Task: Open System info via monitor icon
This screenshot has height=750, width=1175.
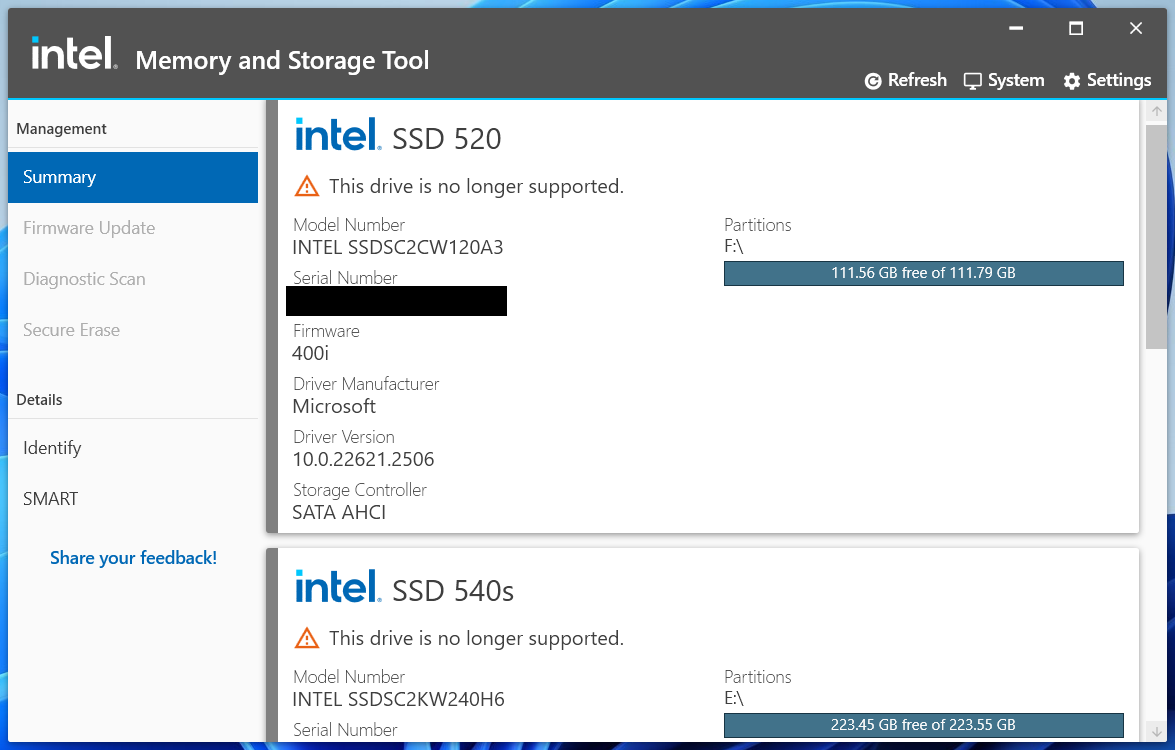Action: click(x=973, y=81)
